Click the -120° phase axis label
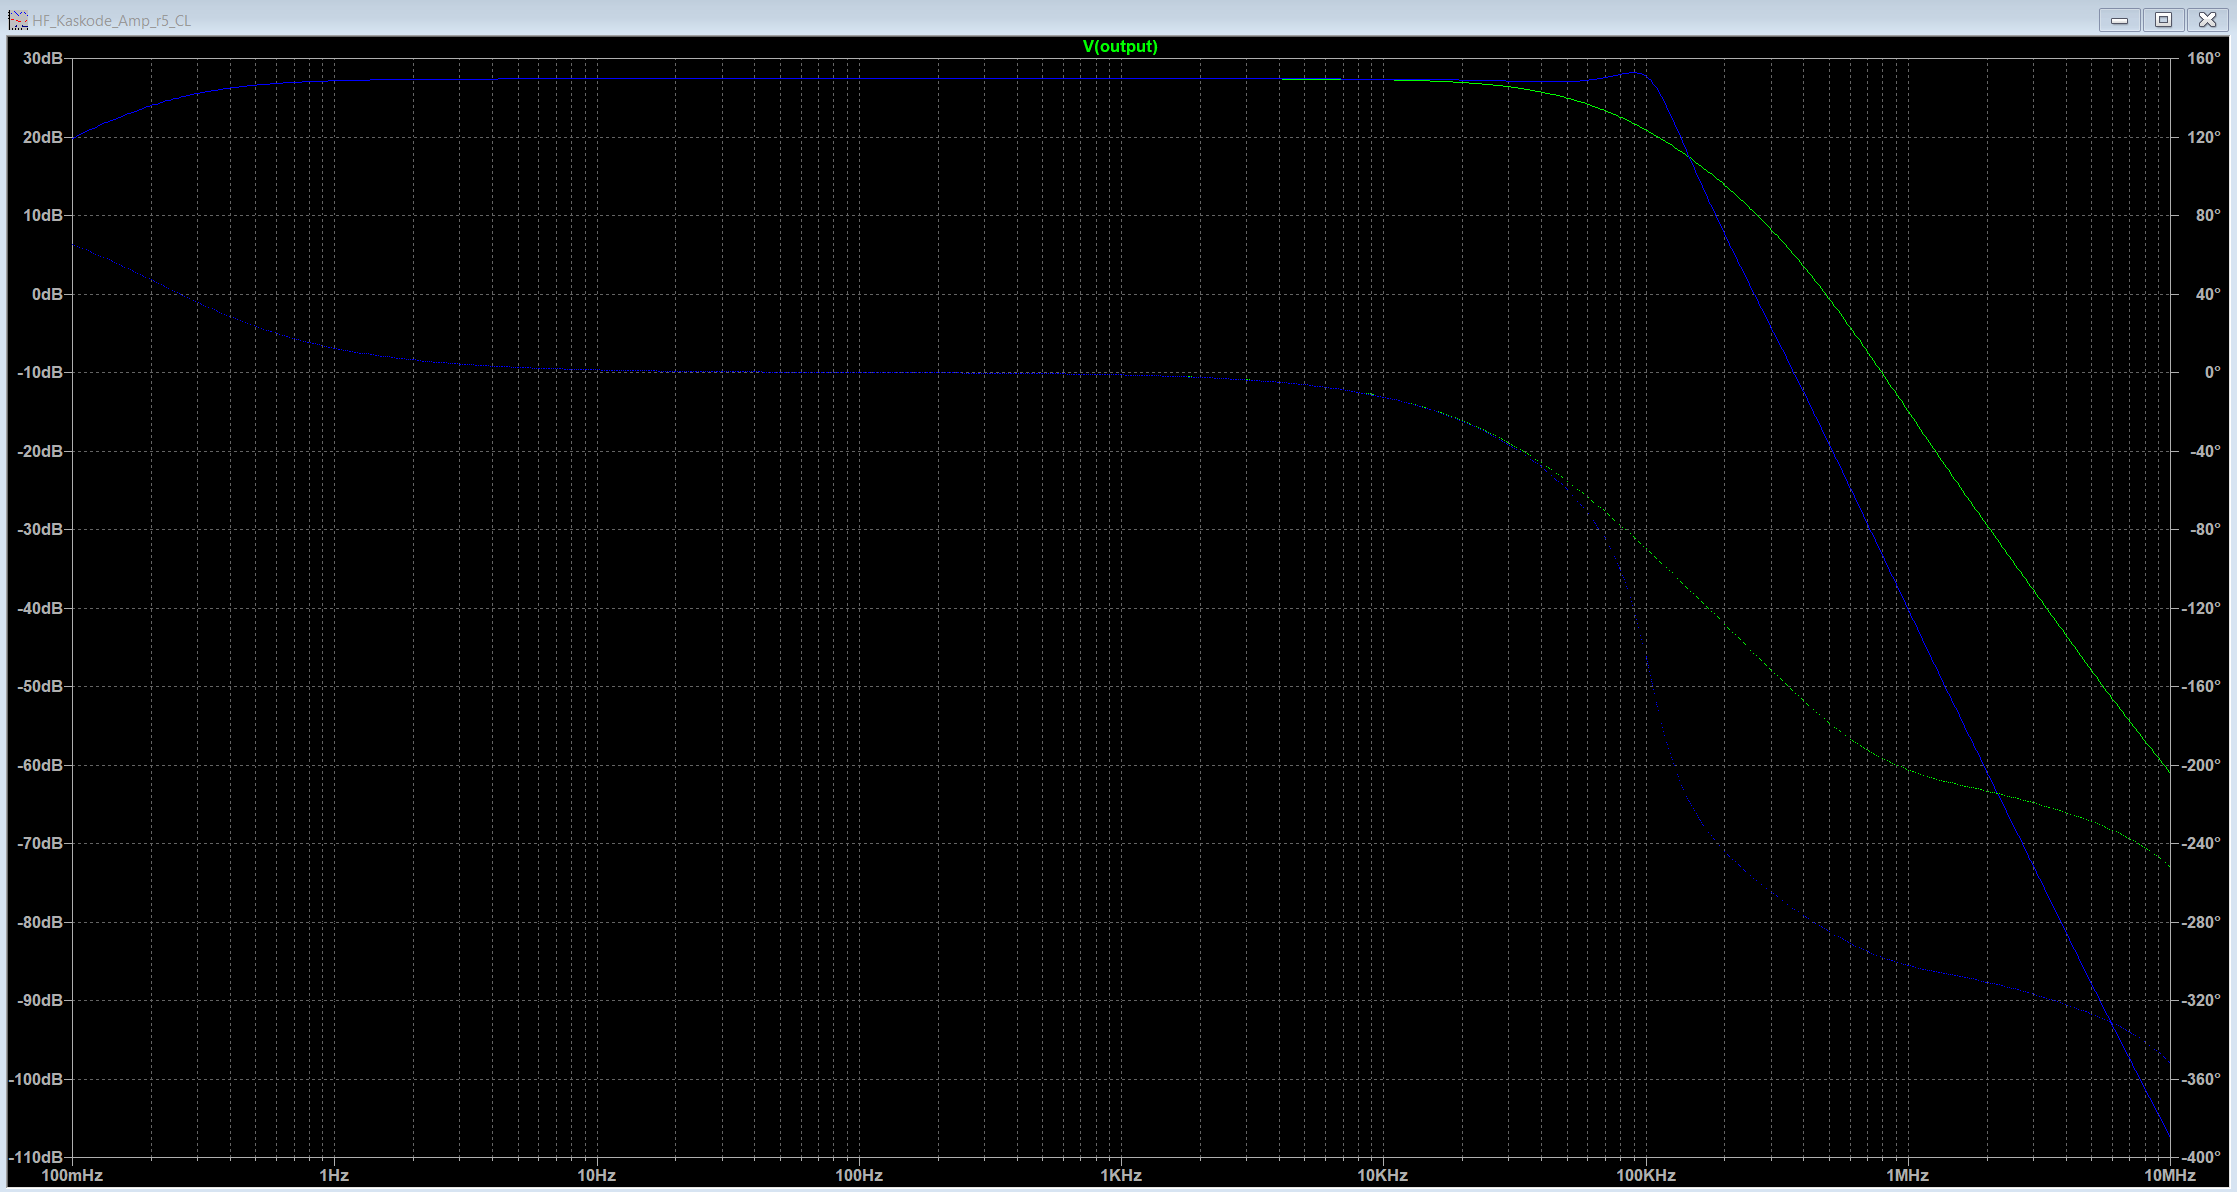2237x1192 pixels. 2203,608
